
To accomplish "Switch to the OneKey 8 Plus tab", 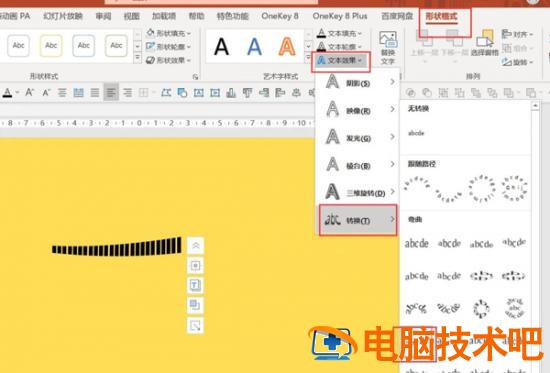I will click(x=340, y=16).
